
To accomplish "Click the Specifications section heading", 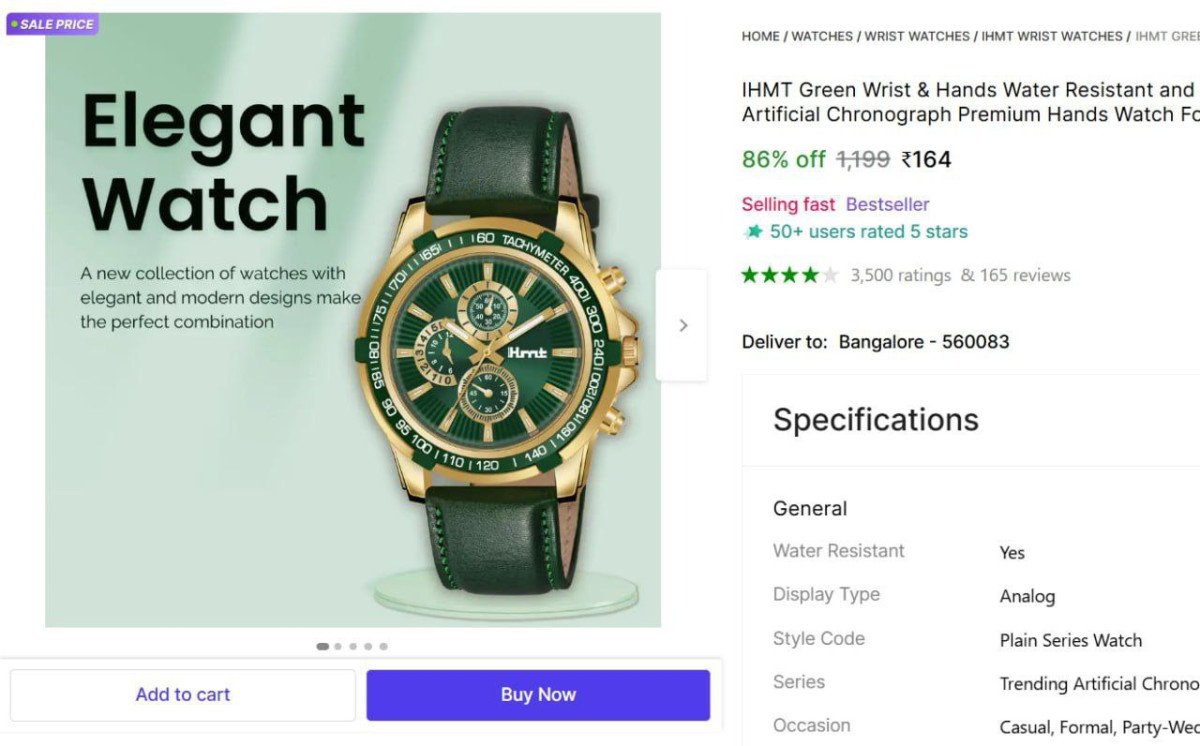I will (x=875, y=420).
